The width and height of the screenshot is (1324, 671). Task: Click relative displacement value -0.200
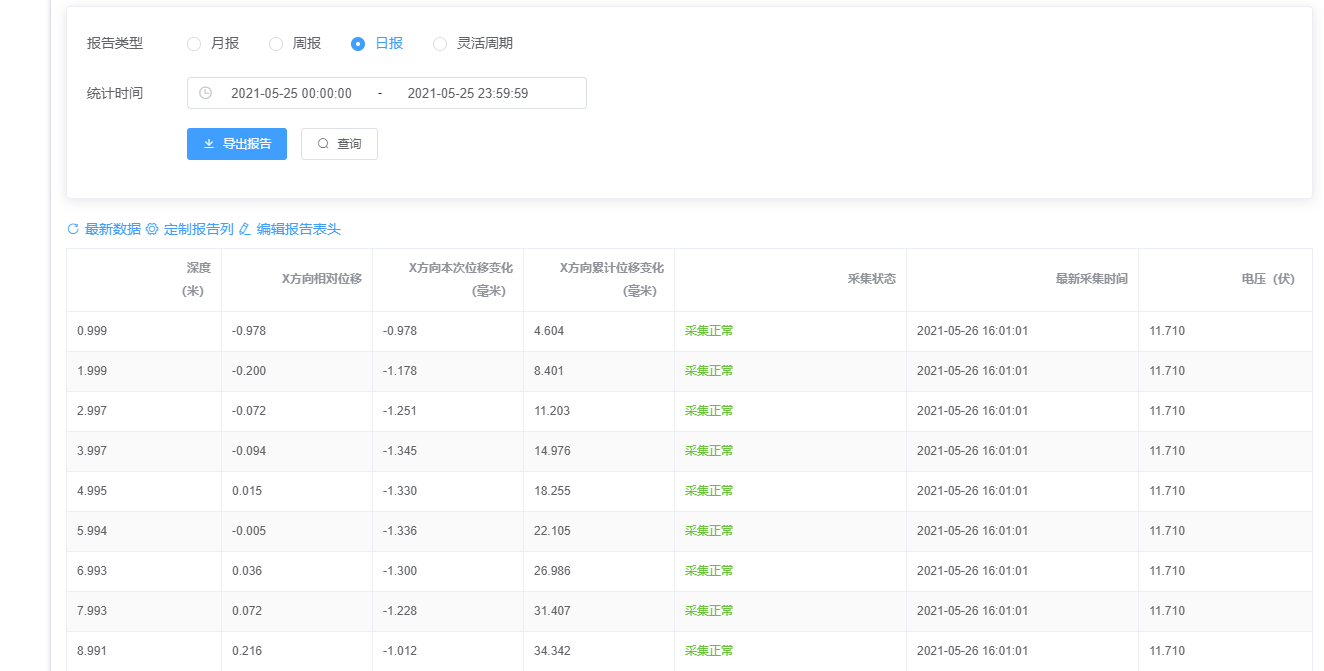pos(249,371)
